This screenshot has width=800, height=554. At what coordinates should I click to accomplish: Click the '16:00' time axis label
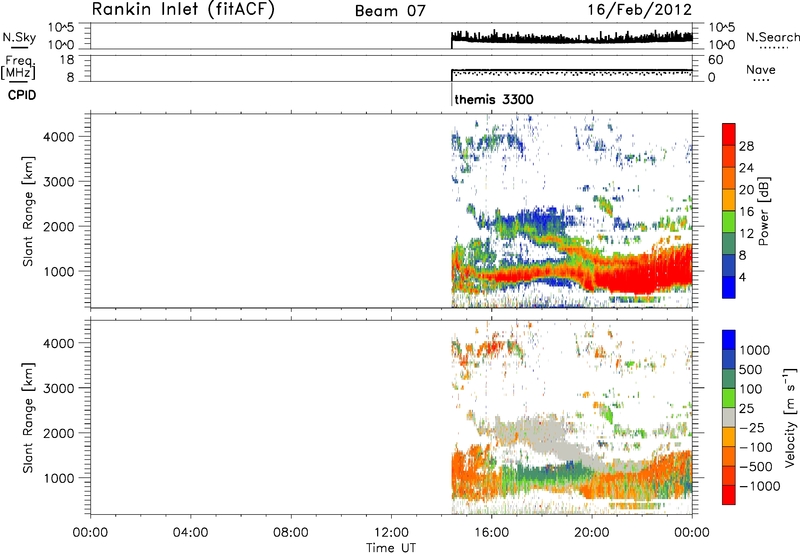pos(491,533)
